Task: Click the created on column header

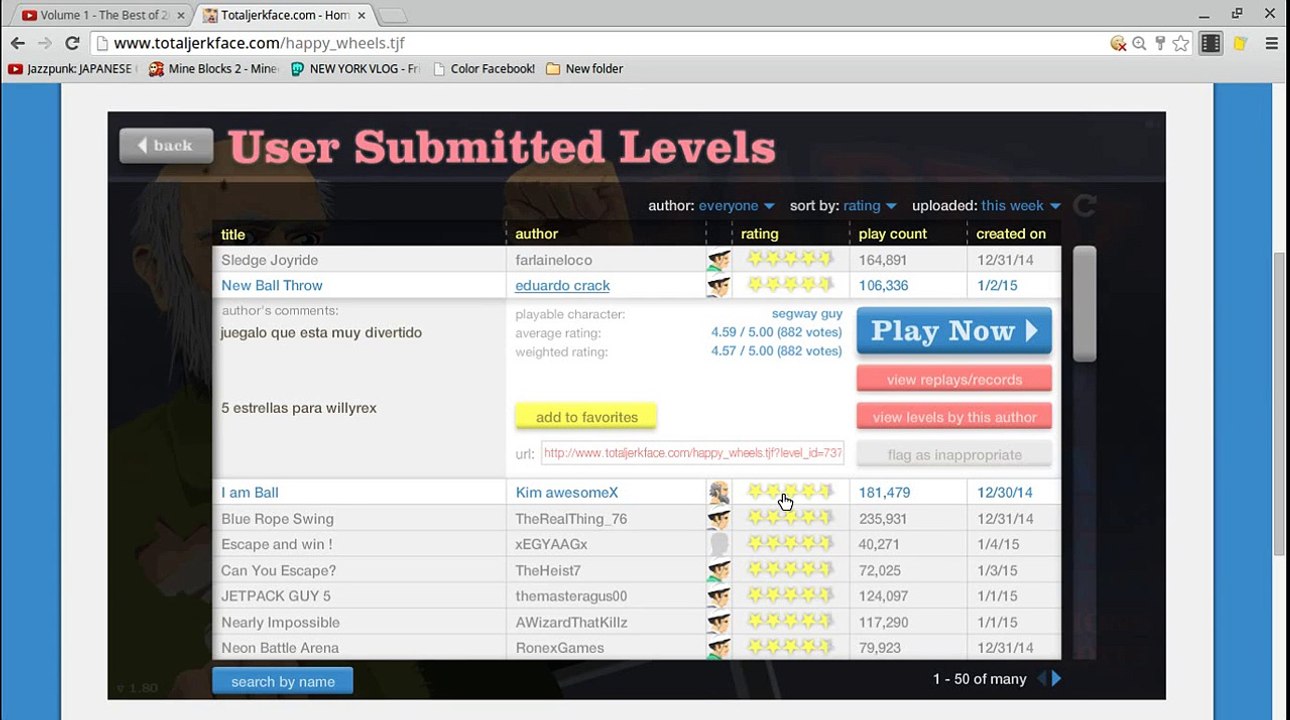Action: (x=1011, y=234)
